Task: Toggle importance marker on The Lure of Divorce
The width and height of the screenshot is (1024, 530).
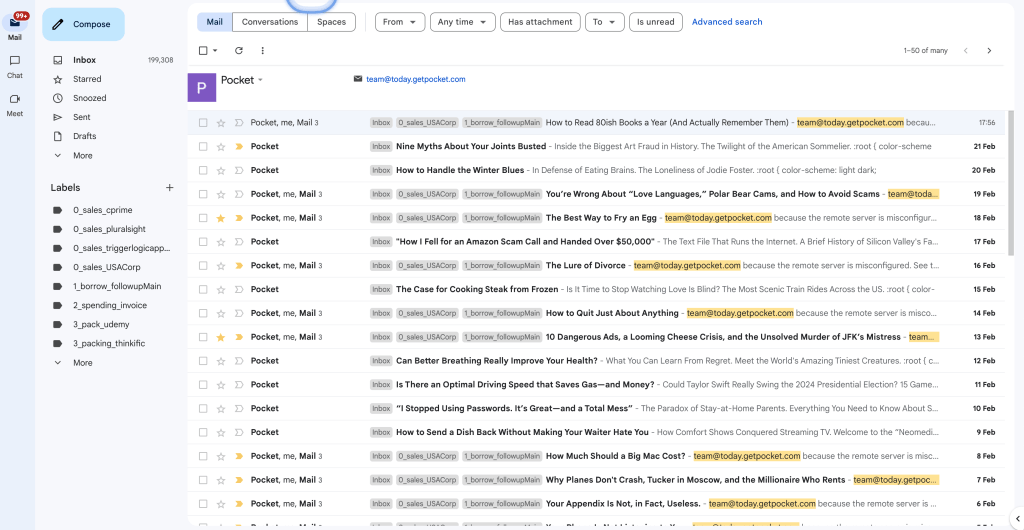Action: (x=239, y=266)
